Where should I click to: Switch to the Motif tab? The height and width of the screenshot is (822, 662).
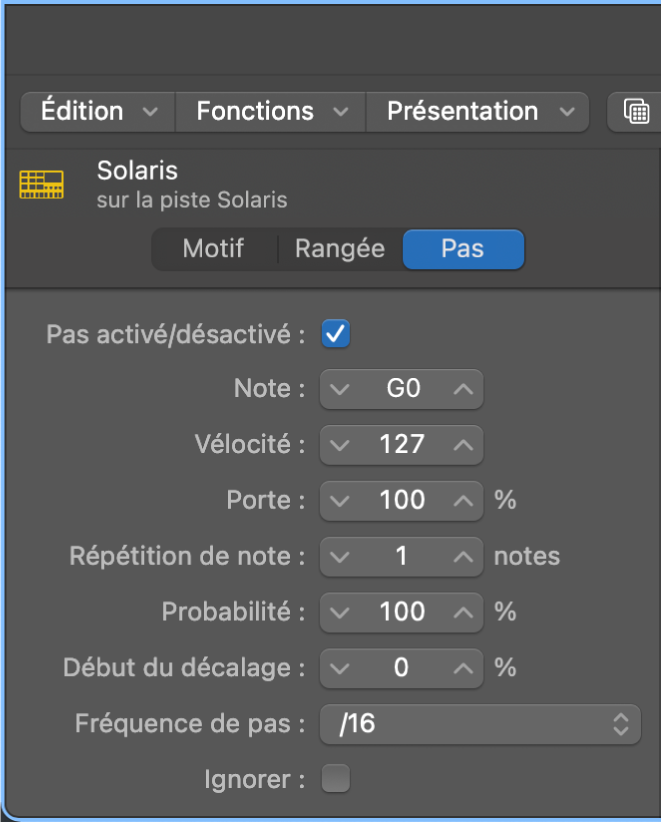214,249
